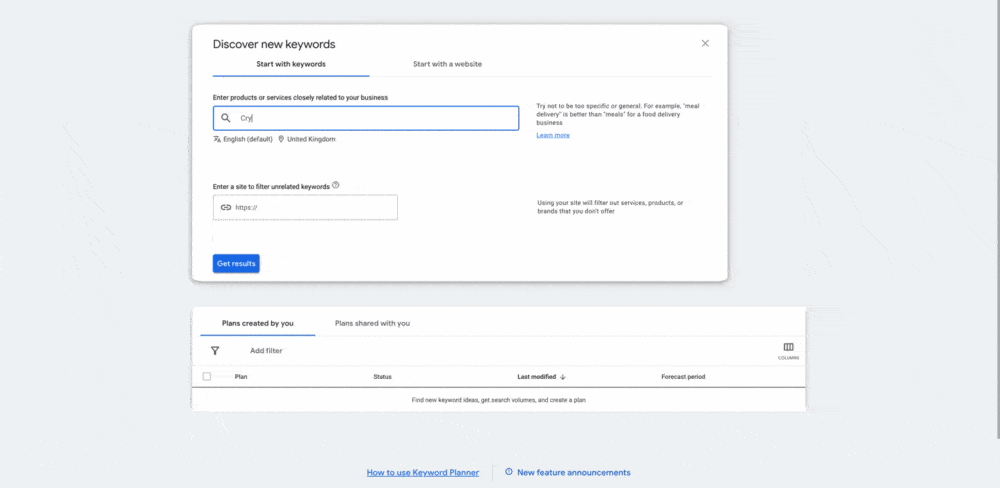This screenshot has height=488, width=1000.
Task: Switch to Start with keywords tab
Action: point(291,64)
